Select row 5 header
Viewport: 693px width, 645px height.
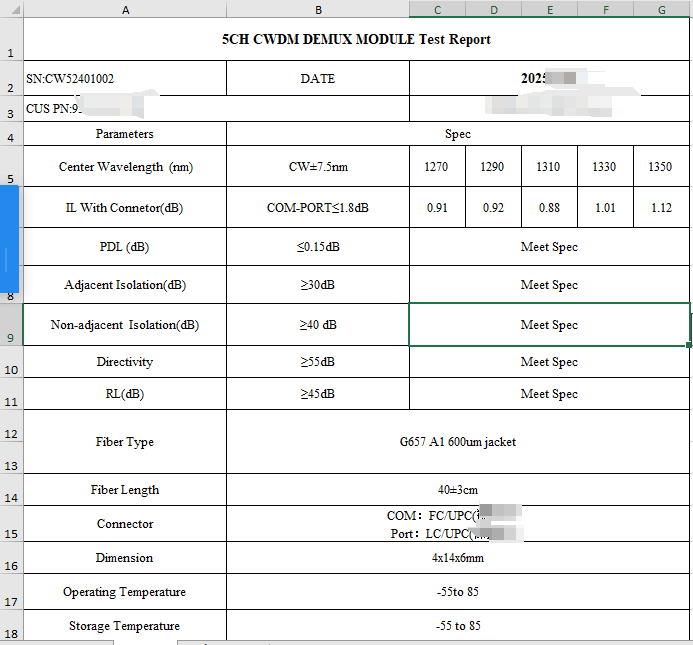click(11, 168)
